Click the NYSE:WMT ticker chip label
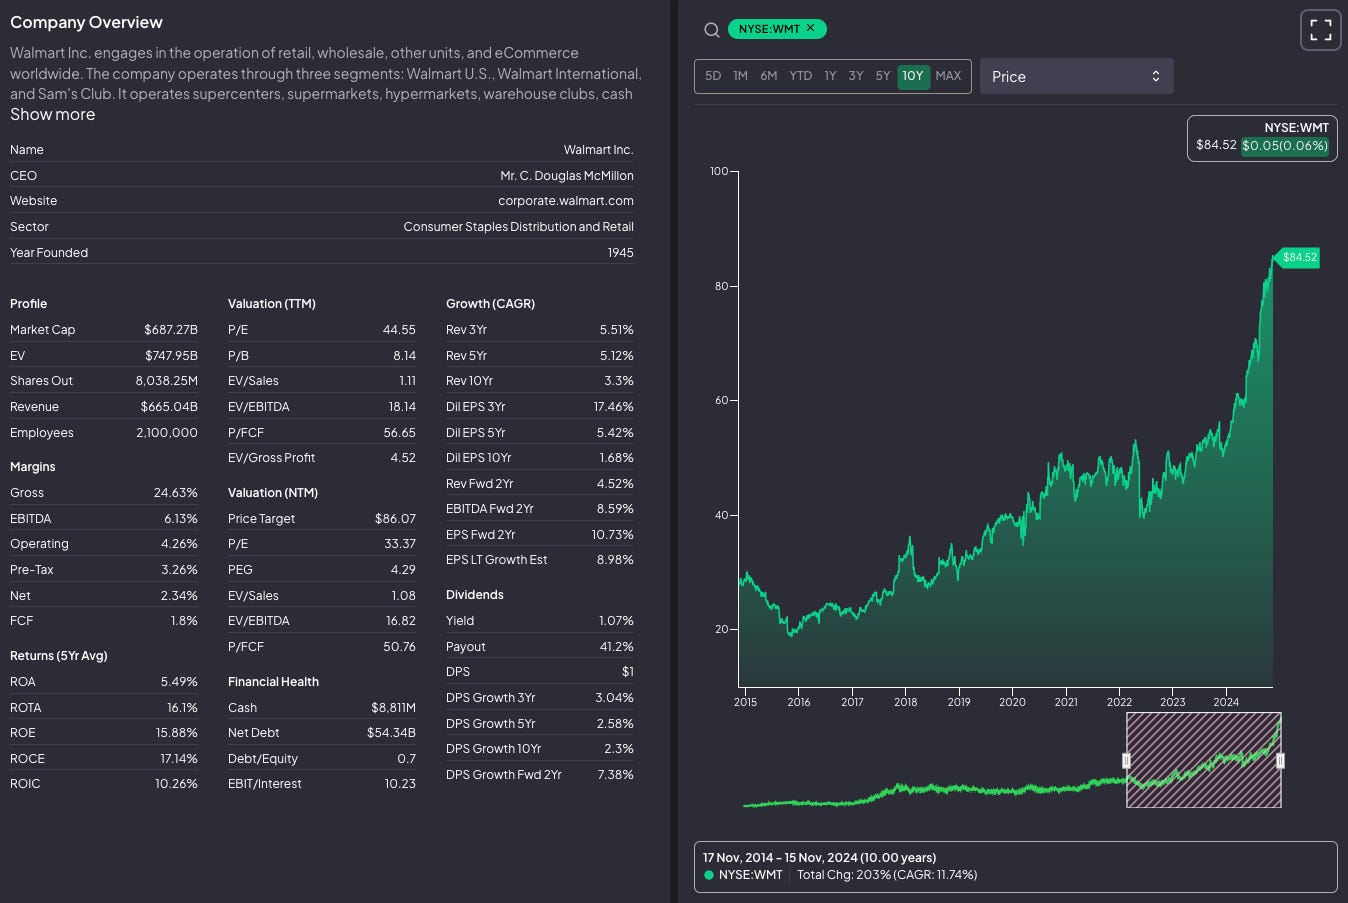Image resolution: width=1348 pixels, height=903 pixels. click(769, 29)
